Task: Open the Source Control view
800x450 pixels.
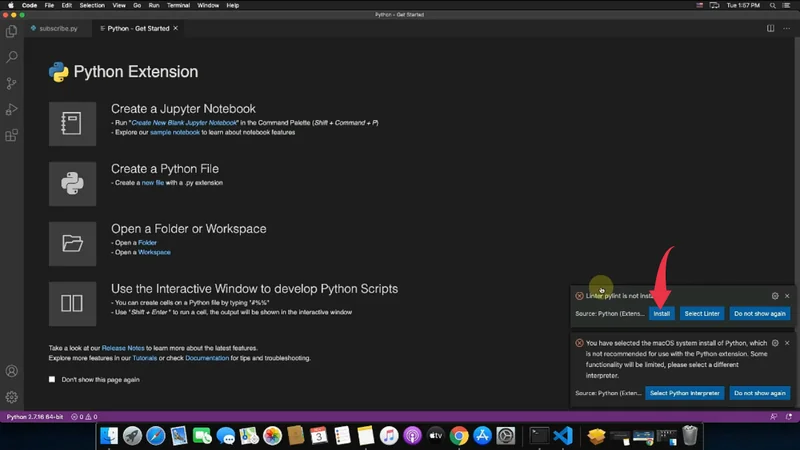Action: pyautogui.click(x=12, y=84)
